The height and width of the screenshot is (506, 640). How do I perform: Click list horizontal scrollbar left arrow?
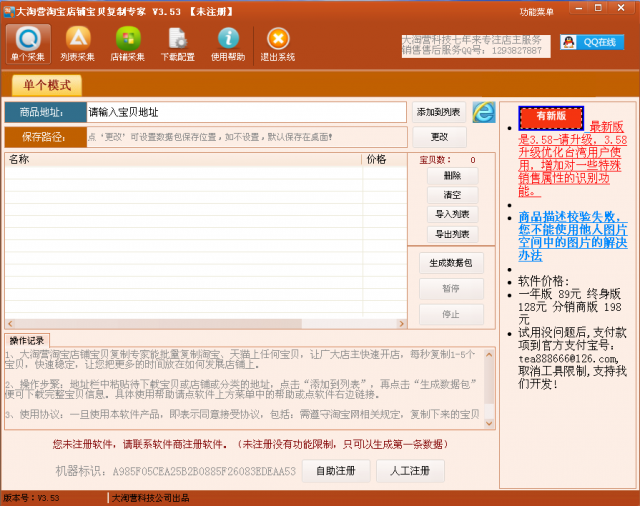10,324
